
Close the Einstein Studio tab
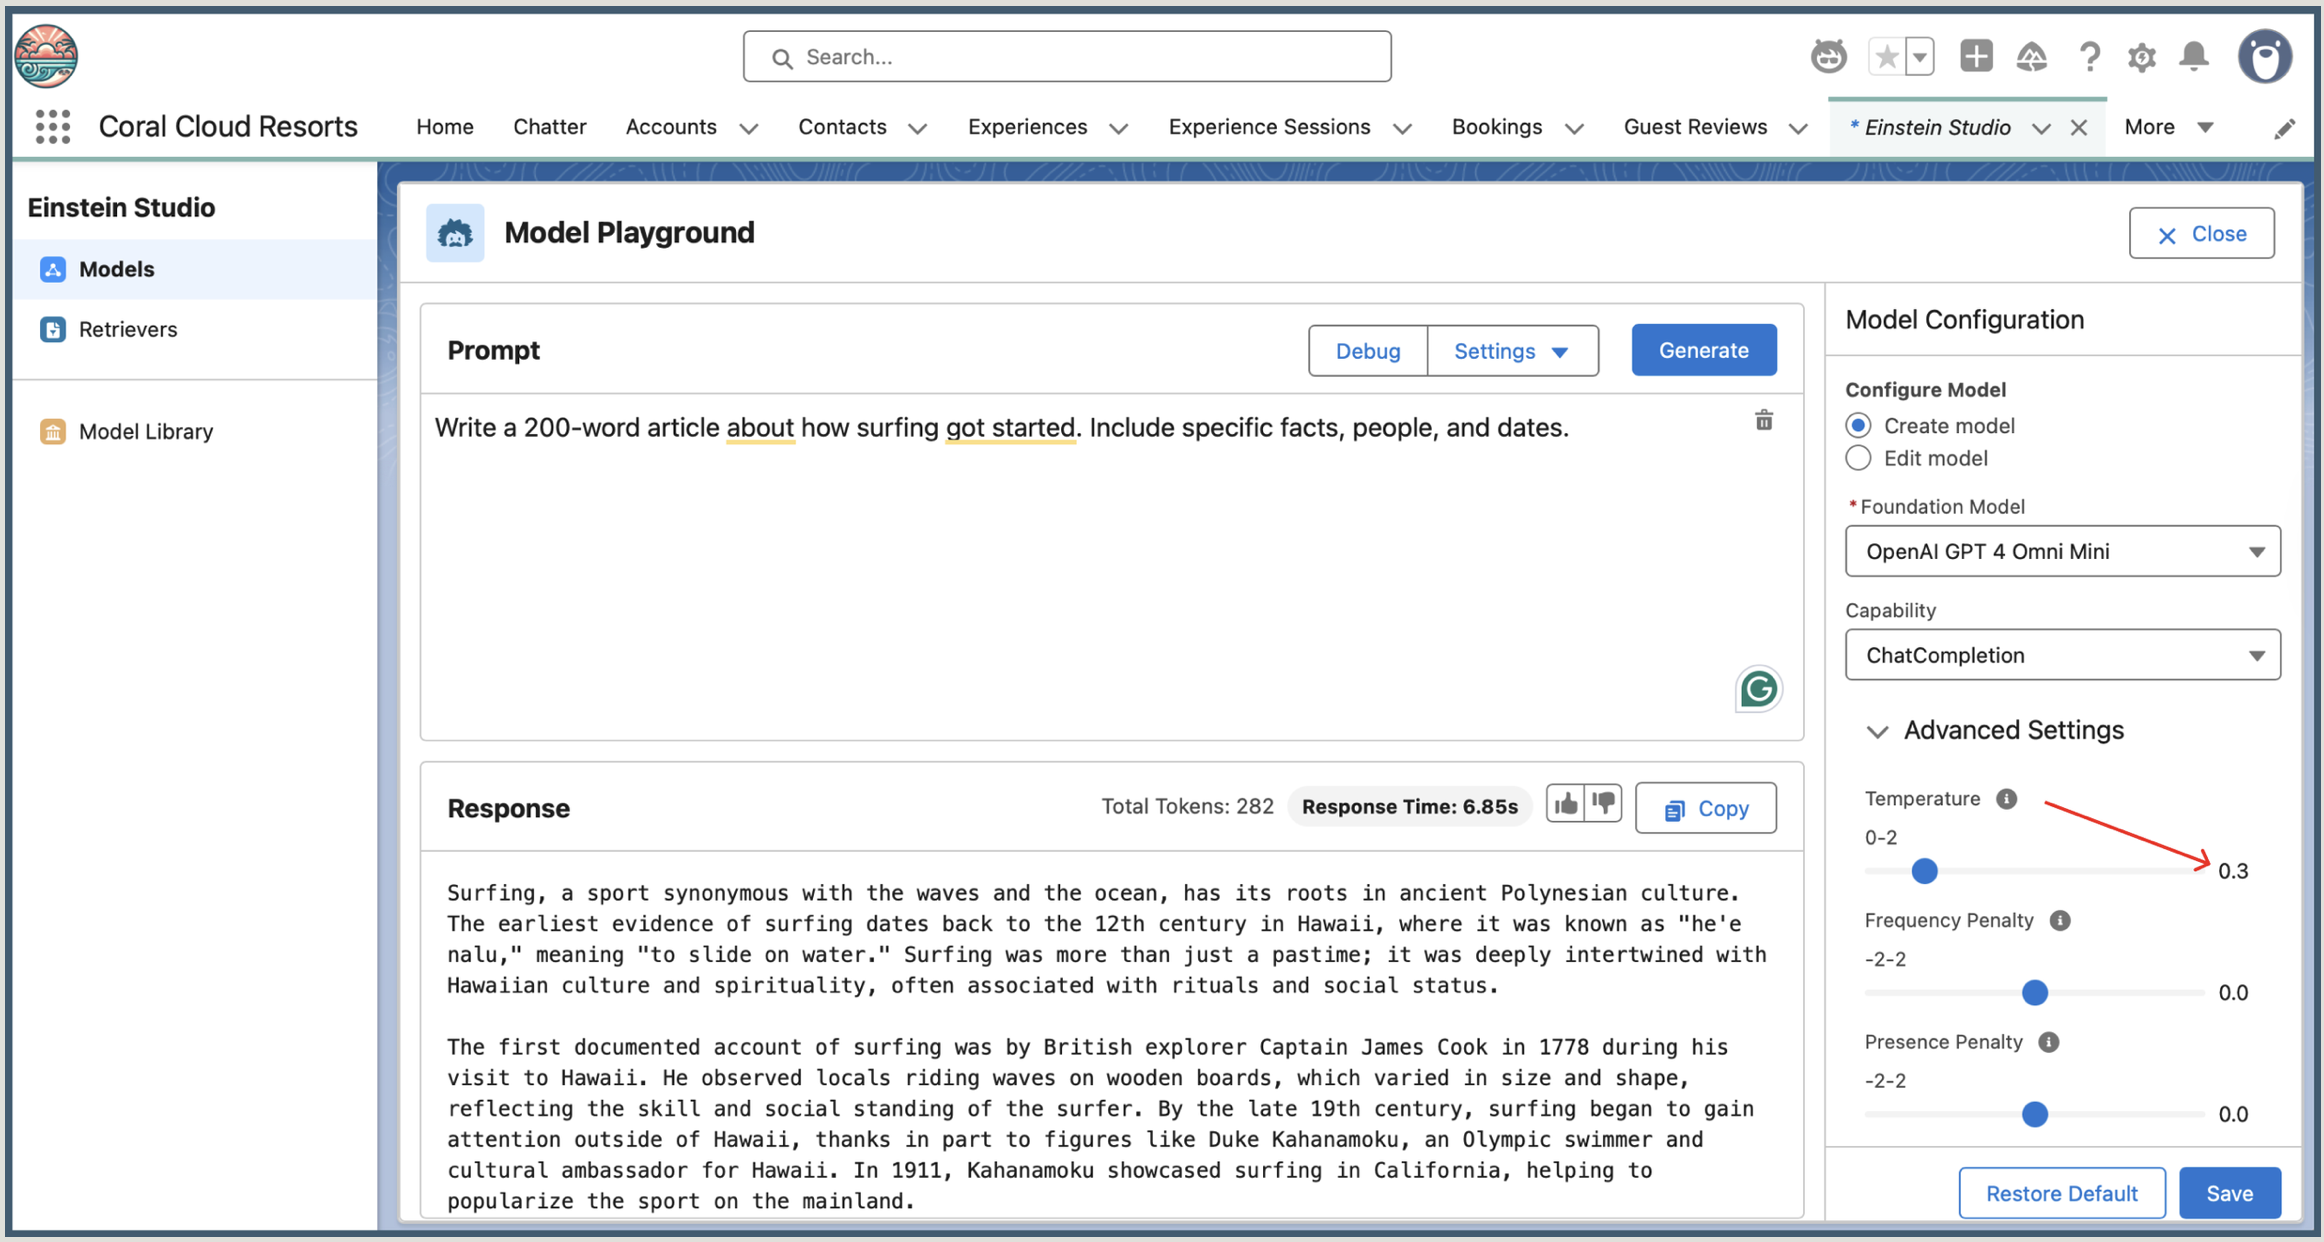pyautogui.click(x=2079, y=127)
